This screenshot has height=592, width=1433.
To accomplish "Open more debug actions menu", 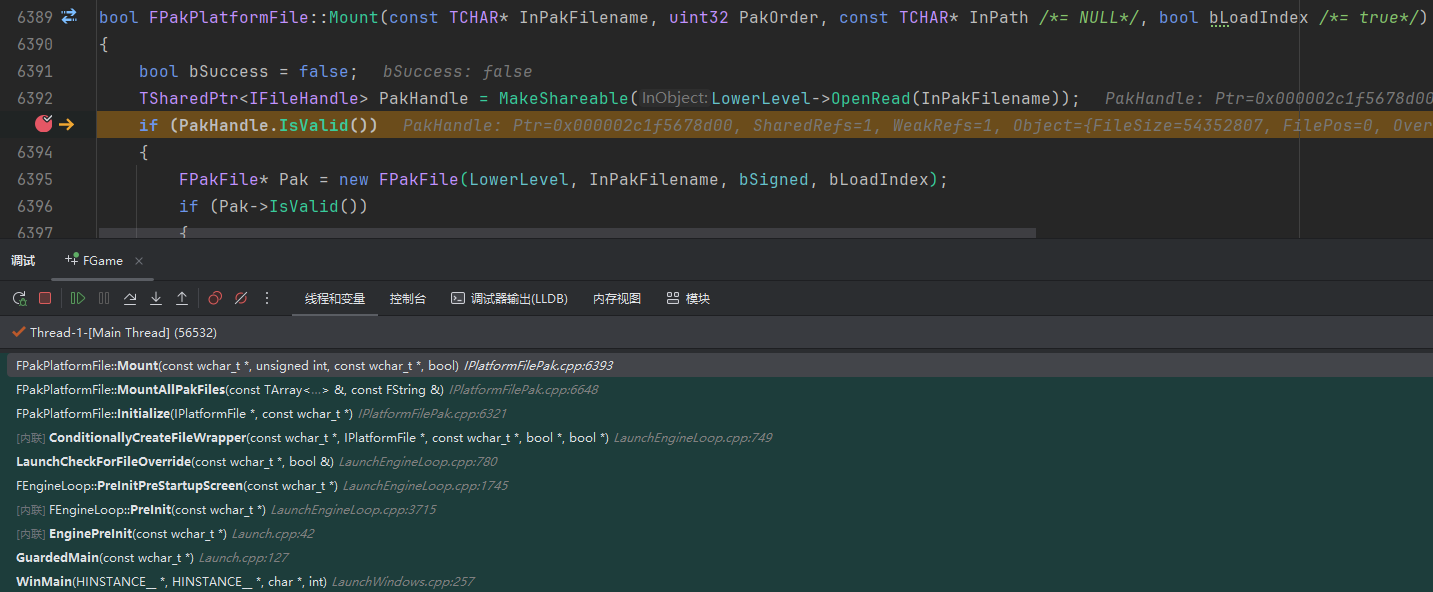I will (x=267, y=298).
